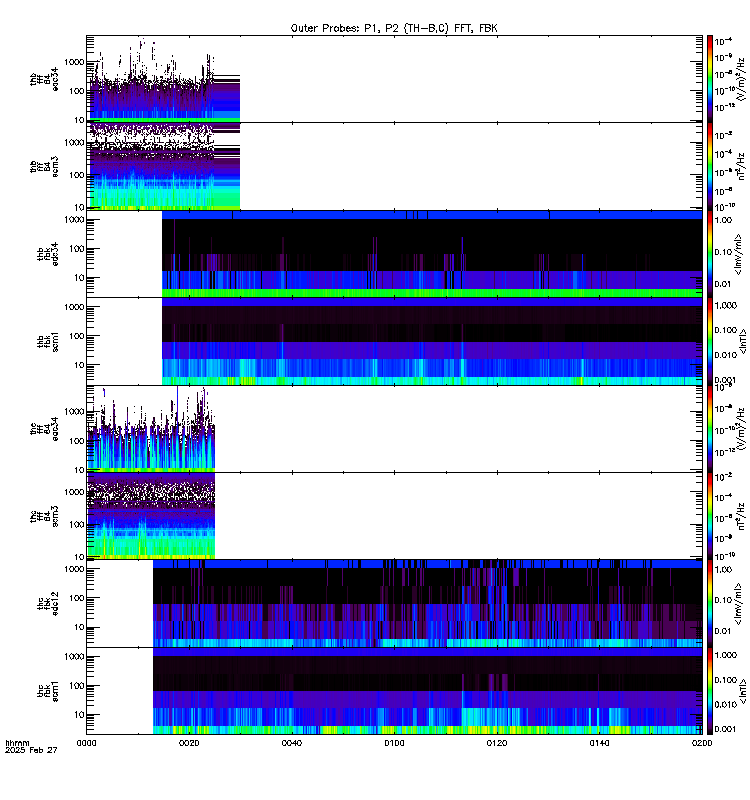Click the 'thc fbk edc12' panel label
Image resolution: width=750 pixels, height=800 pixels.
48,604
